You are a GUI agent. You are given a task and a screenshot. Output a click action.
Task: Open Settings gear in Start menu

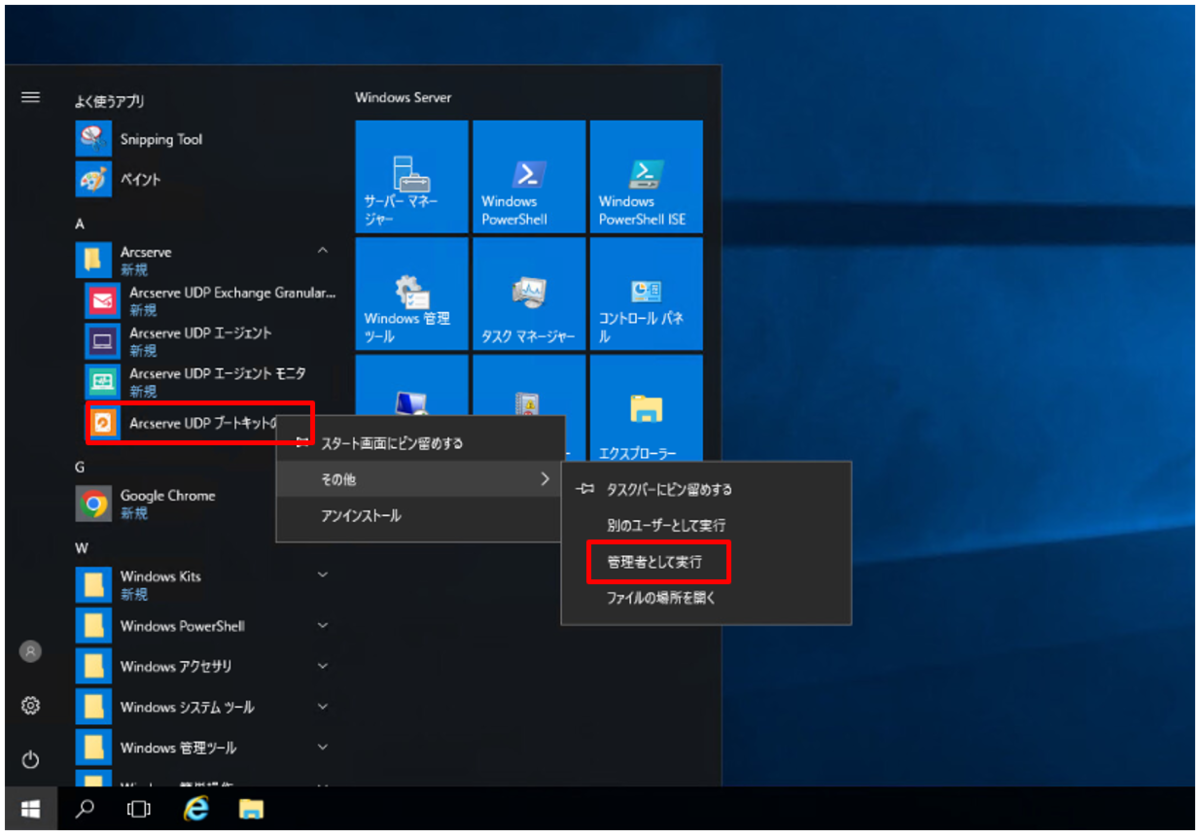(31, 706)
